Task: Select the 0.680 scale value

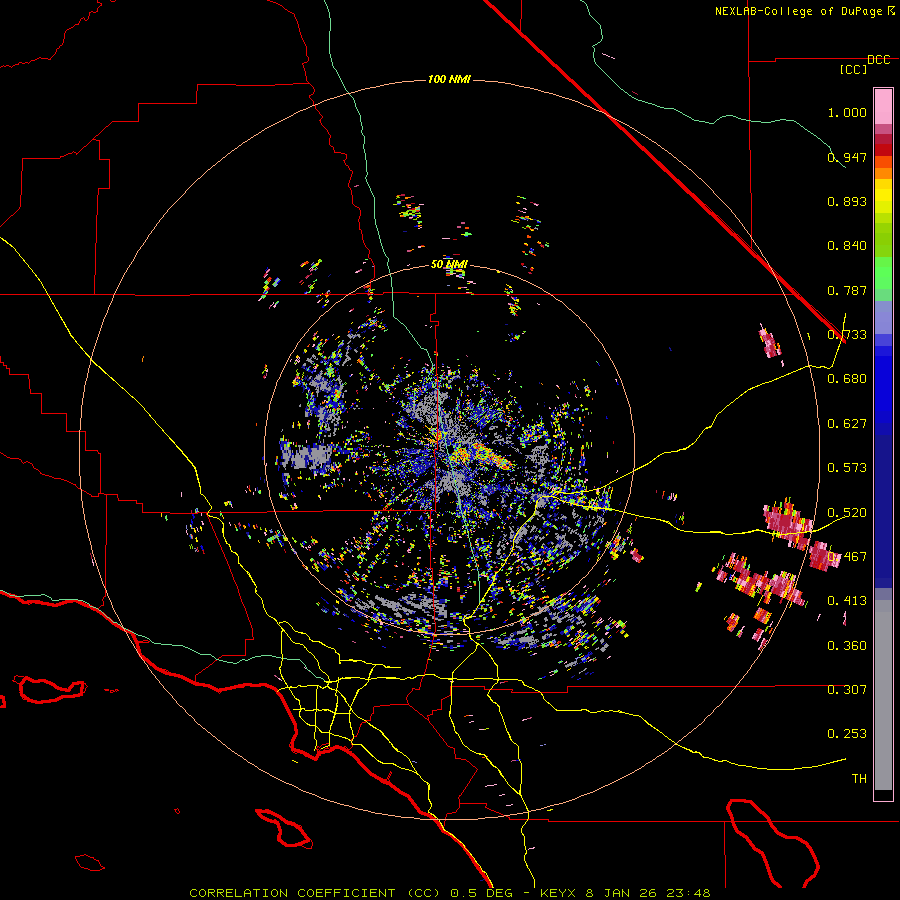Action: 847,379
